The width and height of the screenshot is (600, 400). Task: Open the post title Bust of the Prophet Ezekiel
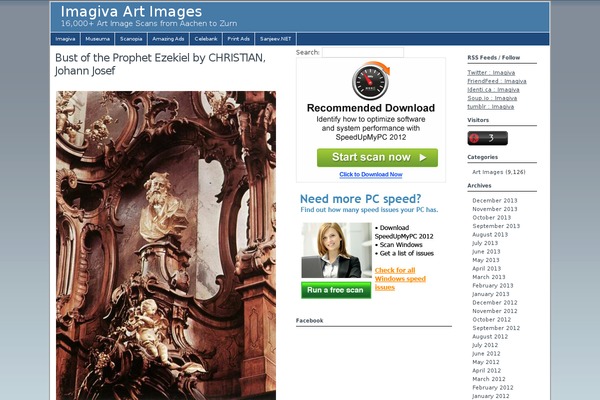160,64
